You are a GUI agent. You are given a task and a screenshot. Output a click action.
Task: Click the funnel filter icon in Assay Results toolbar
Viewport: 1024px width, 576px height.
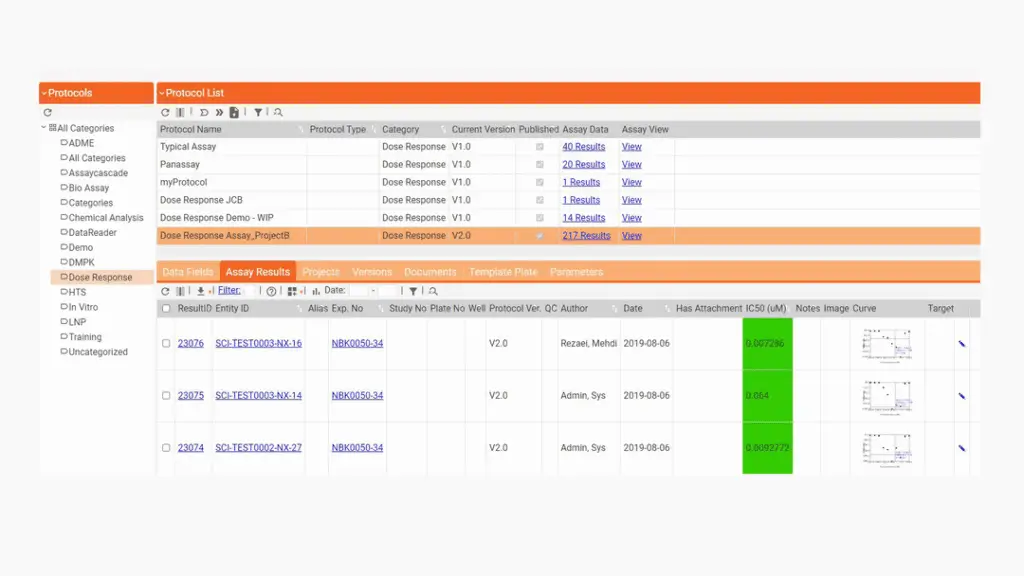point(413,291)
